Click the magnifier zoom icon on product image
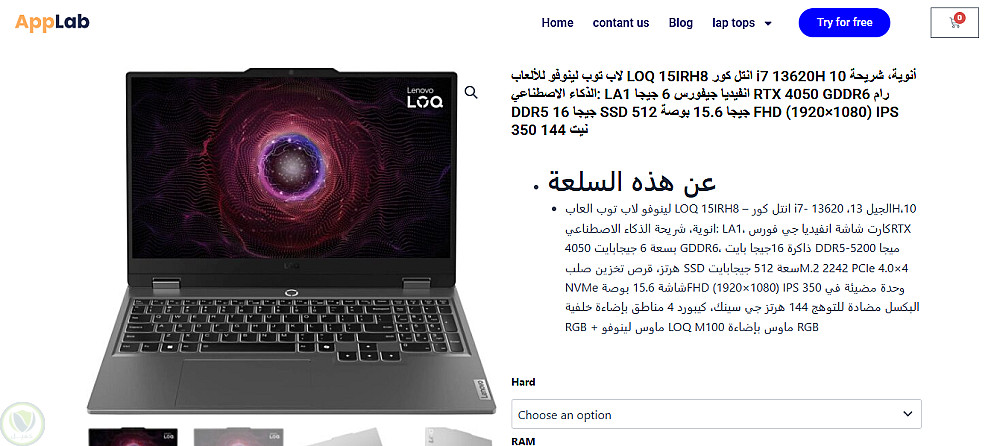The image size is (1000, 446). coord(471,93)
